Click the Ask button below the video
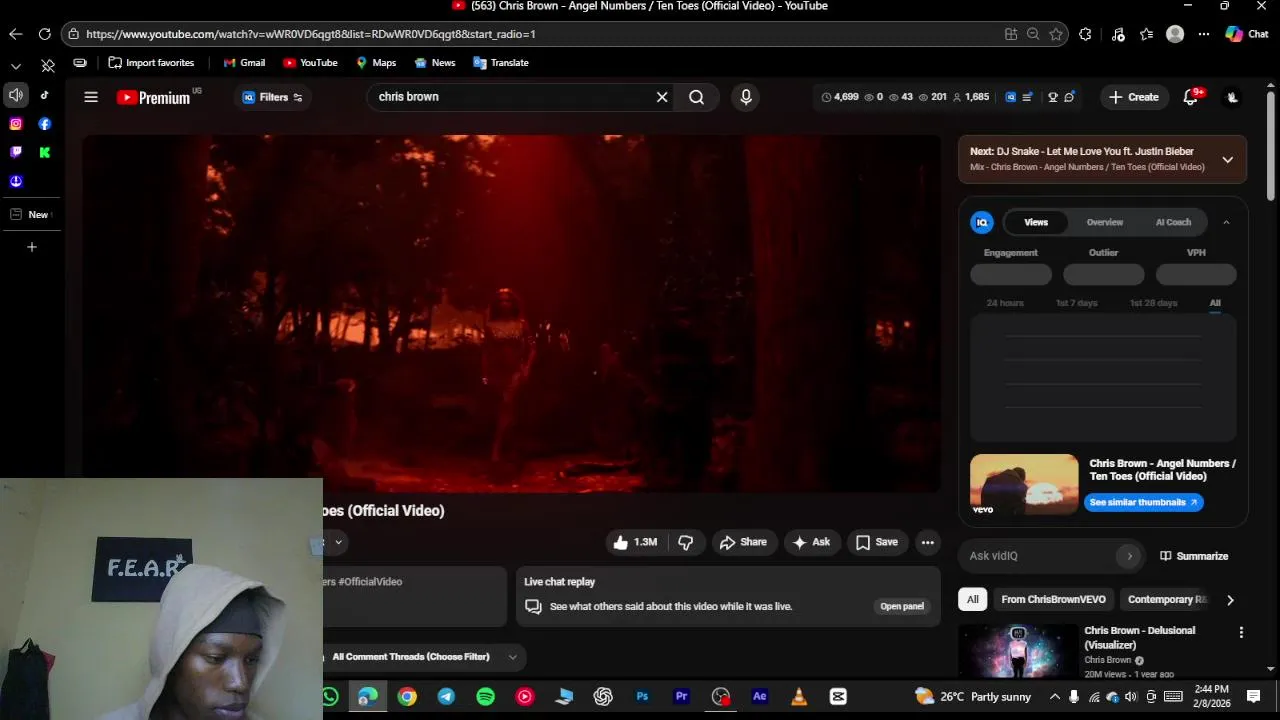Viewport: 1280px width, 720px height. 811,542
